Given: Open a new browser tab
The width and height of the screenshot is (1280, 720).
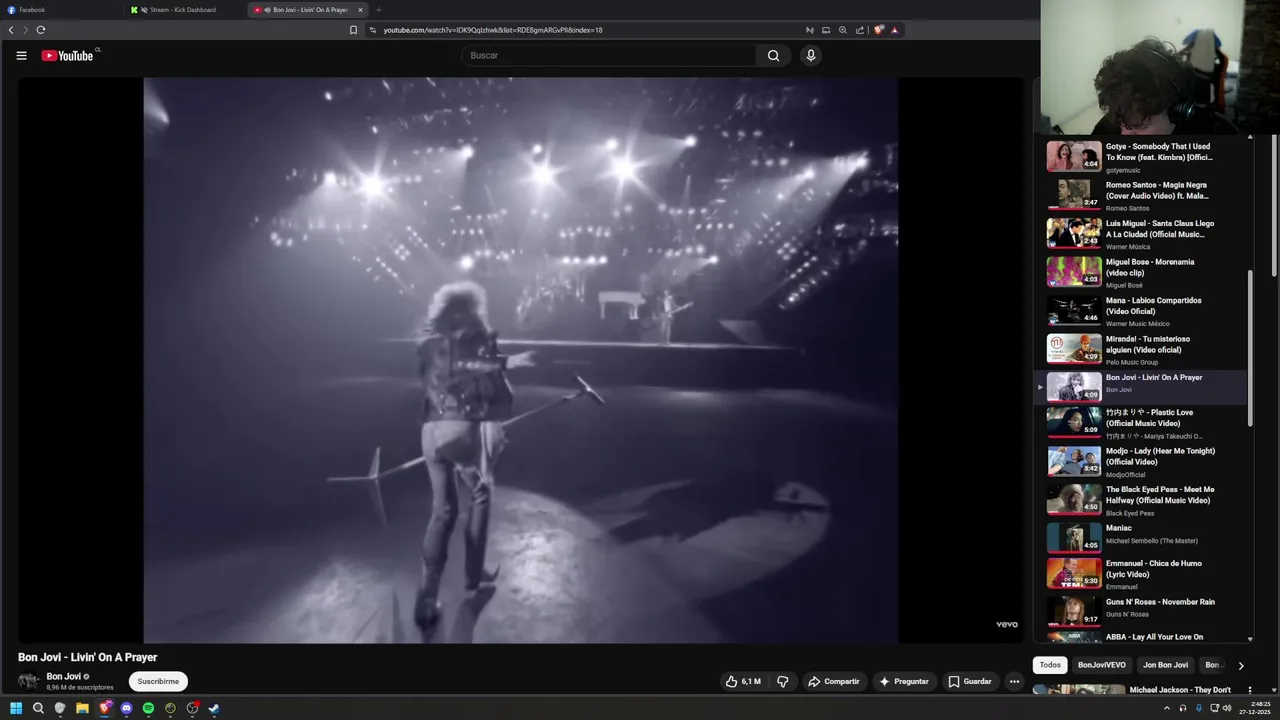Looking at the screenshot, I should [379, 10].
